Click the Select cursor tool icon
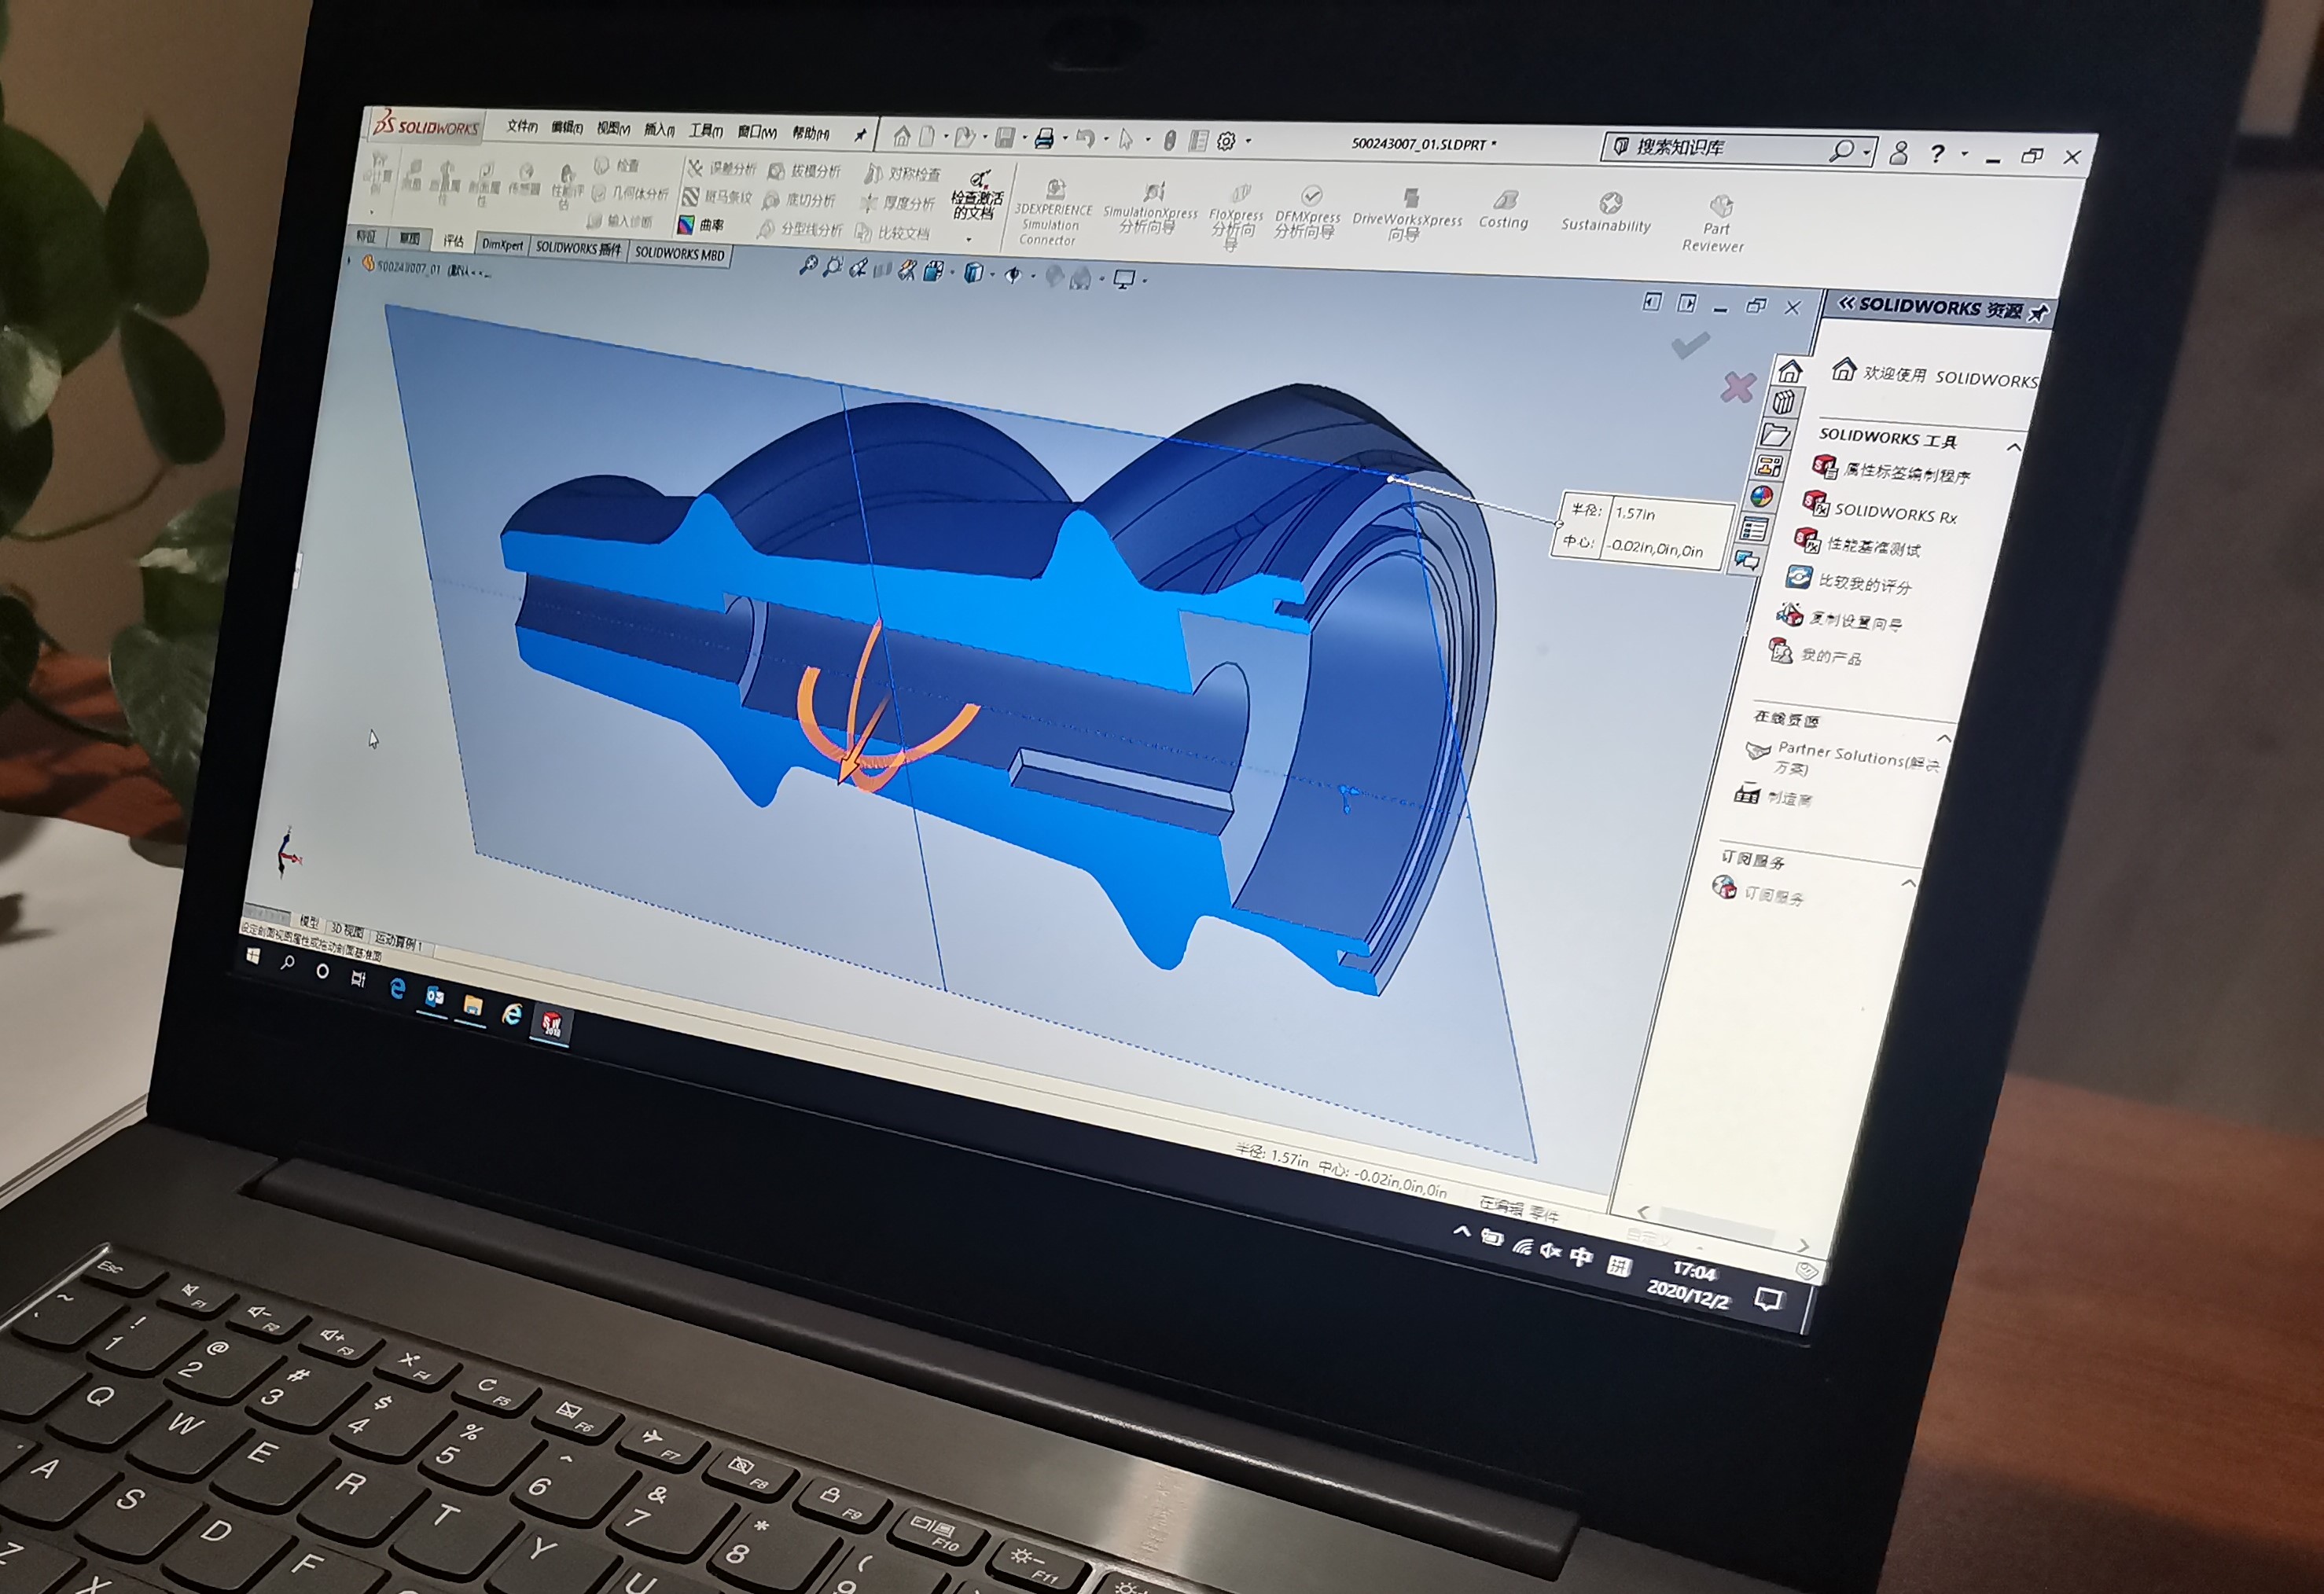 tap(1126, 140)
